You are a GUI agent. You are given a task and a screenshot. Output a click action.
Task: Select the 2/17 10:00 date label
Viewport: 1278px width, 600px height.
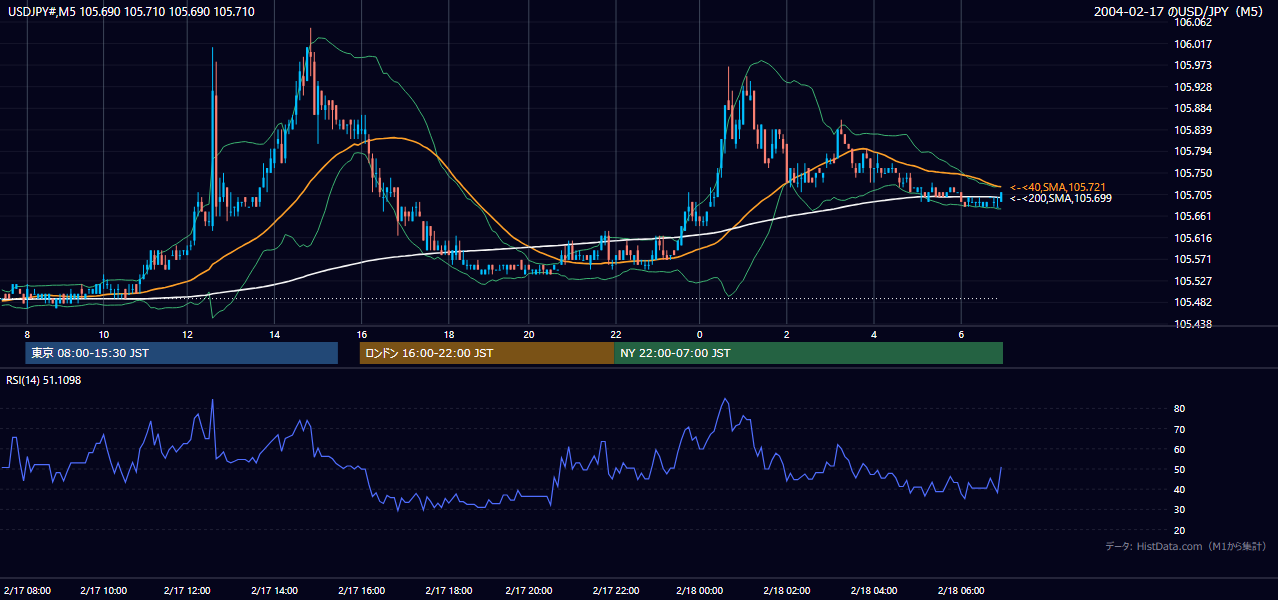(x=103, y=590)
